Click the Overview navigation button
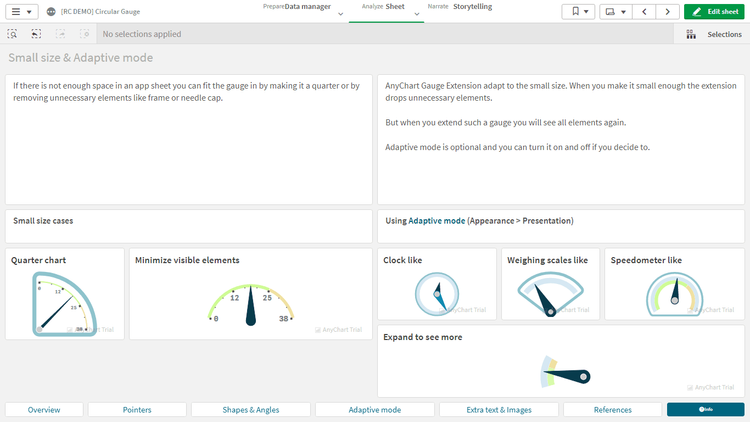750x422 pixels. [44, 410]
